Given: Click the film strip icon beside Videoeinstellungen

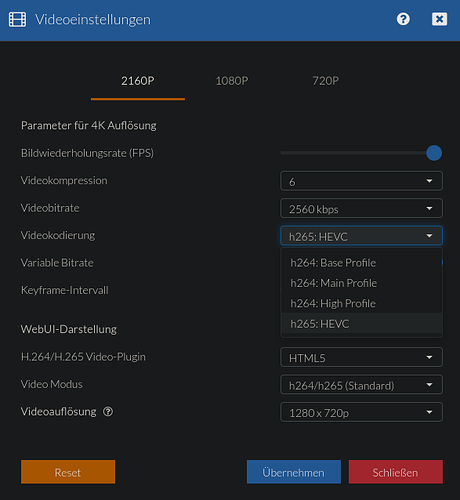Looking at the screenshot, I should (17, 19).
